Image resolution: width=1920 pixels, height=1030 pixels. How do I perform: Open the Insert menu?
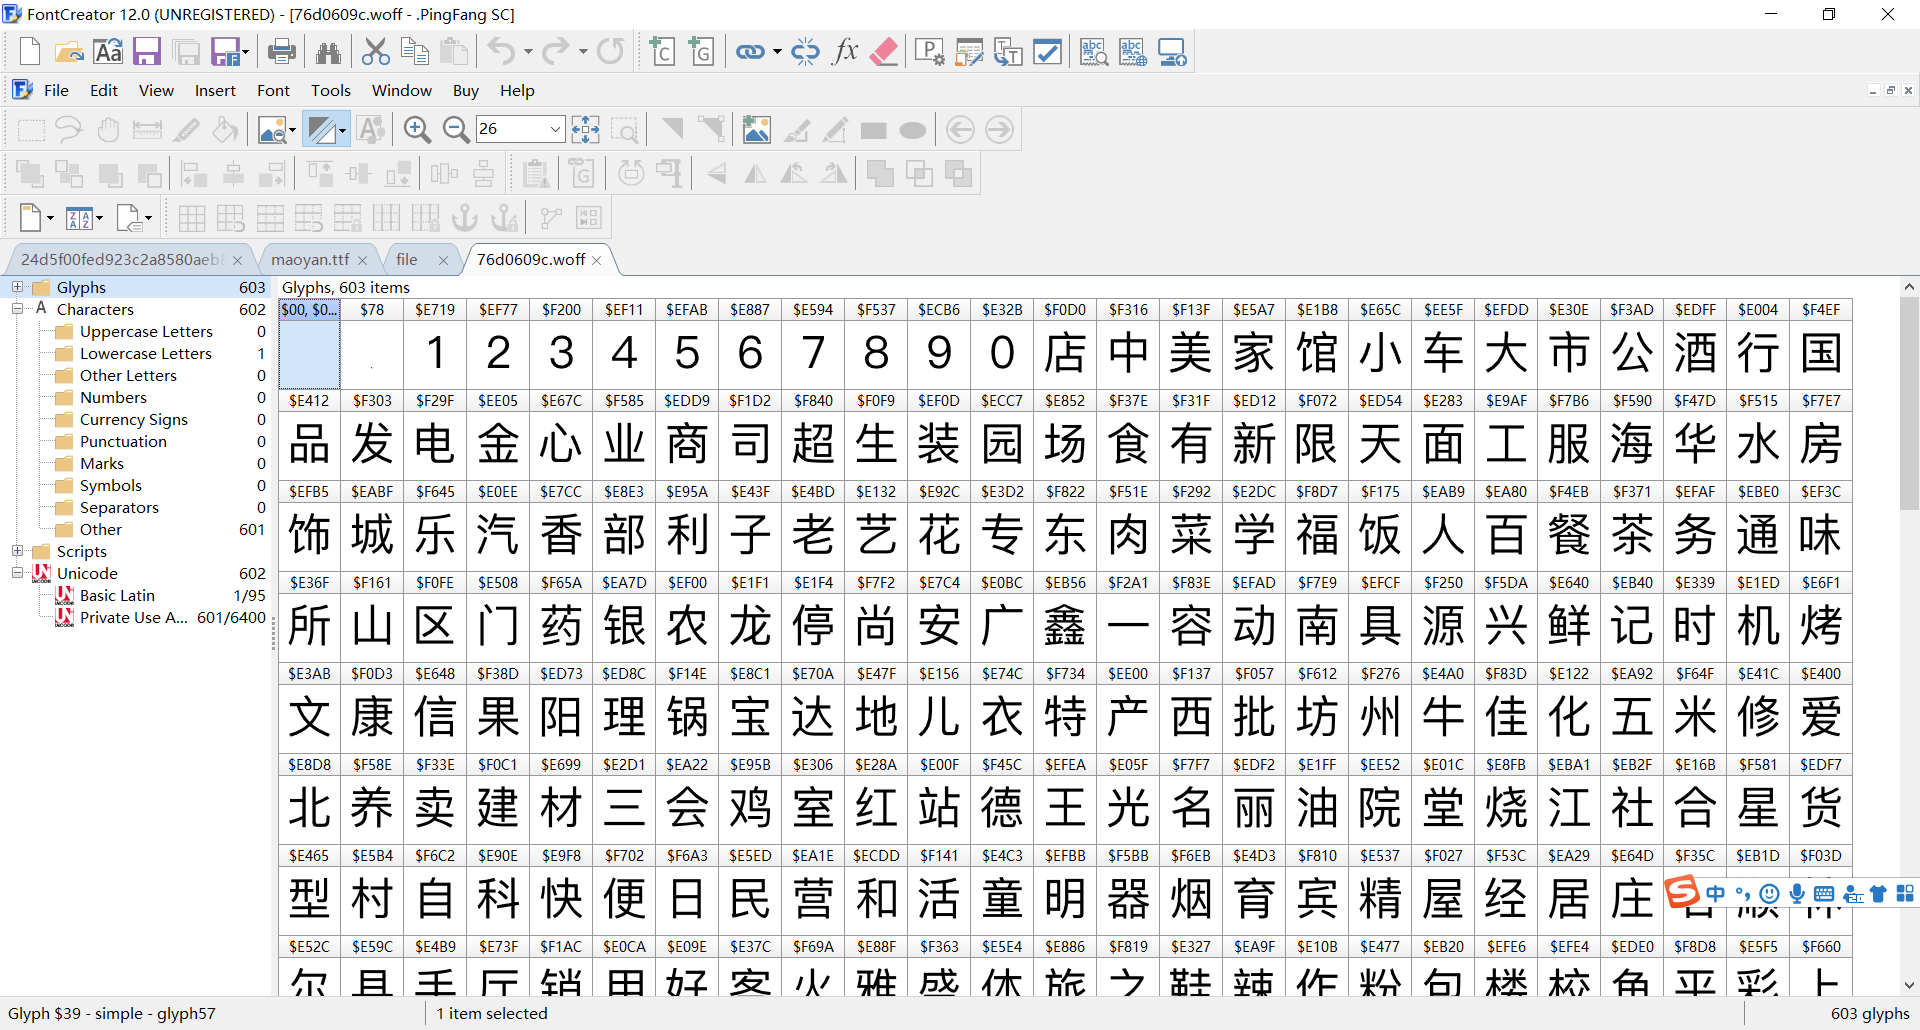pyautogui.click(x=215, y=90)
